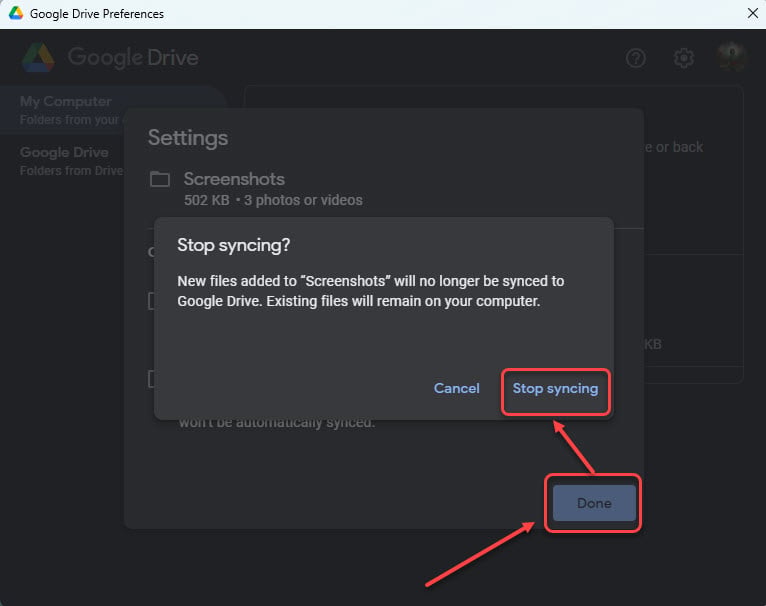This screenshot has height=606, width=766.
Task: Open the help question mark icon
Action: 636,59
